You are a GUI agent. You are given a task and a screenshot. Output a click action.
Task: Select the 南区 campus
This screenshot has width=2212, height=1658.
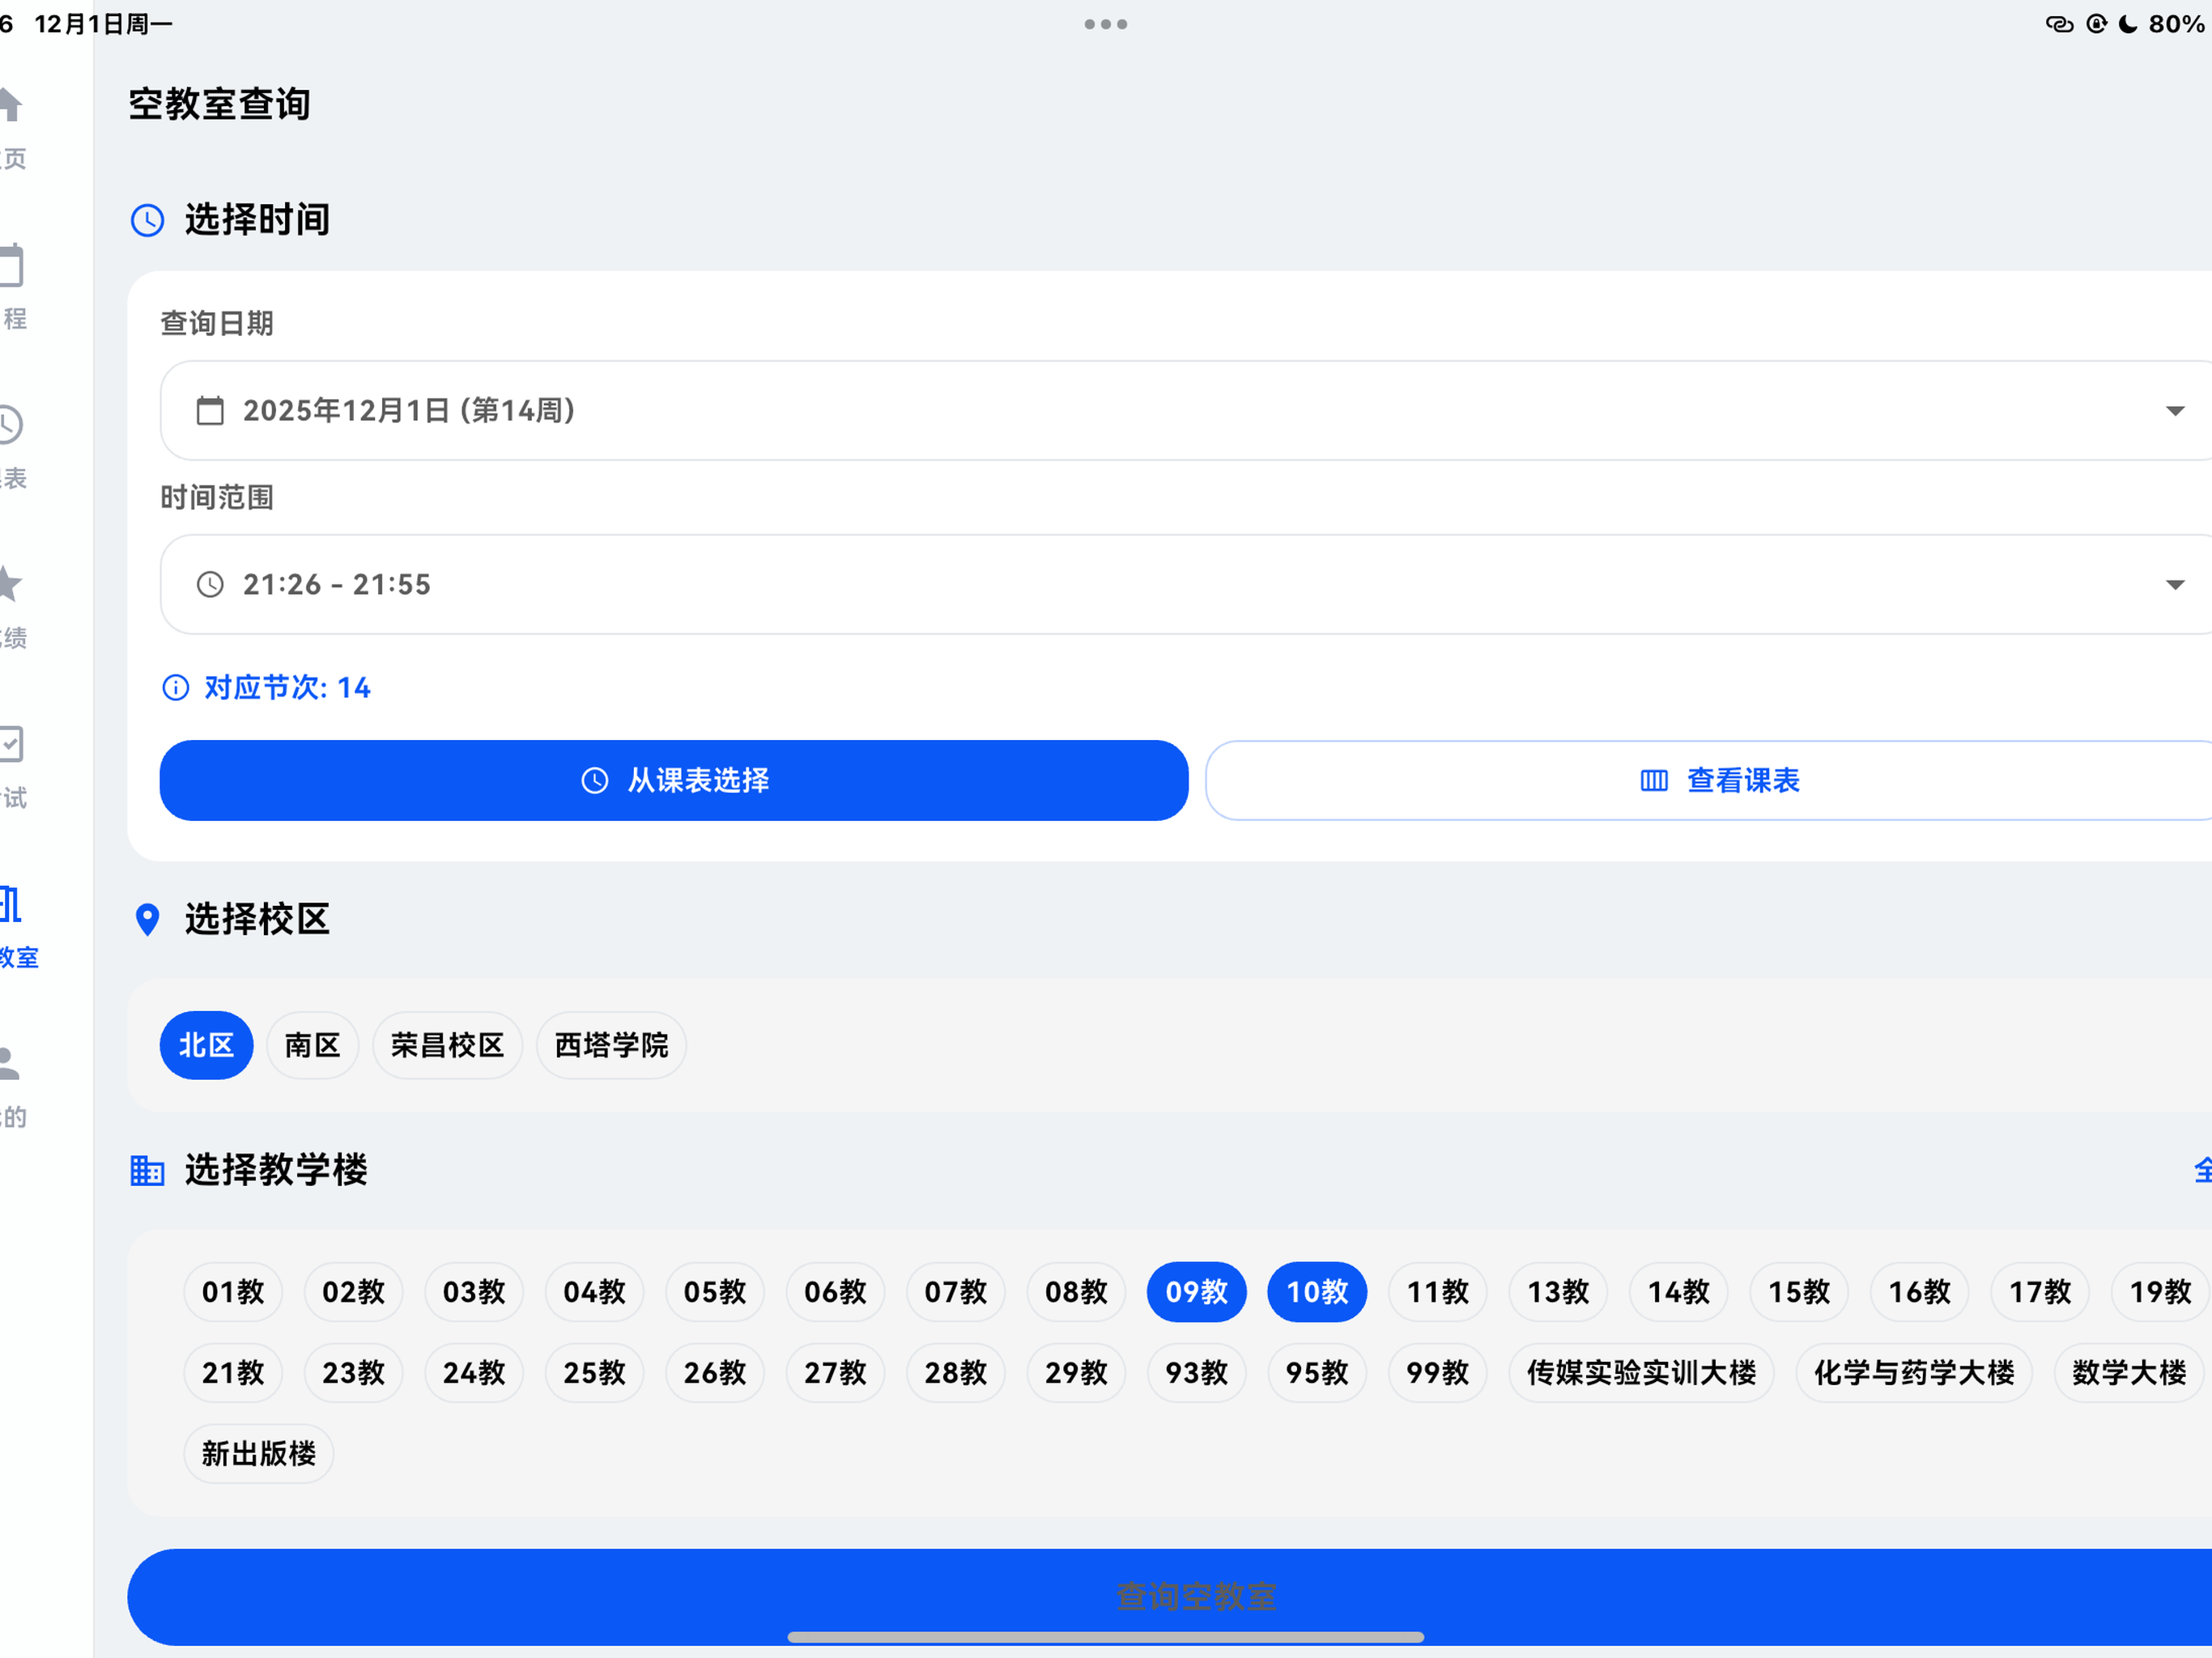tap(313, 1046)
